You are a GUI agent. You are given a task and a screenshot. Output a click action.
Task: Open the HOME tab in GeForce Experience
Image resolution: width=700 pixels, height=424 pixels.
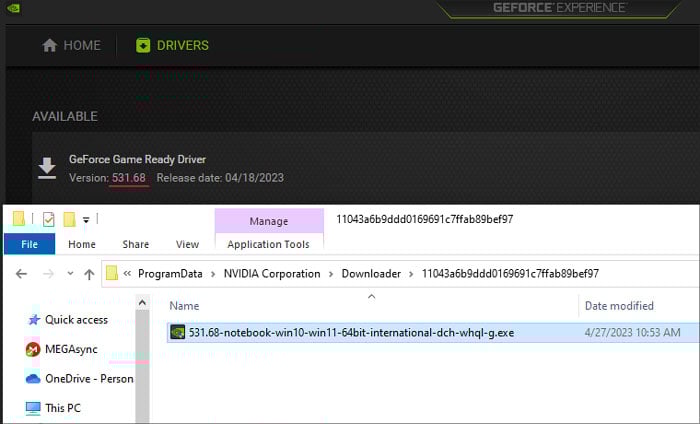(71, 46)
